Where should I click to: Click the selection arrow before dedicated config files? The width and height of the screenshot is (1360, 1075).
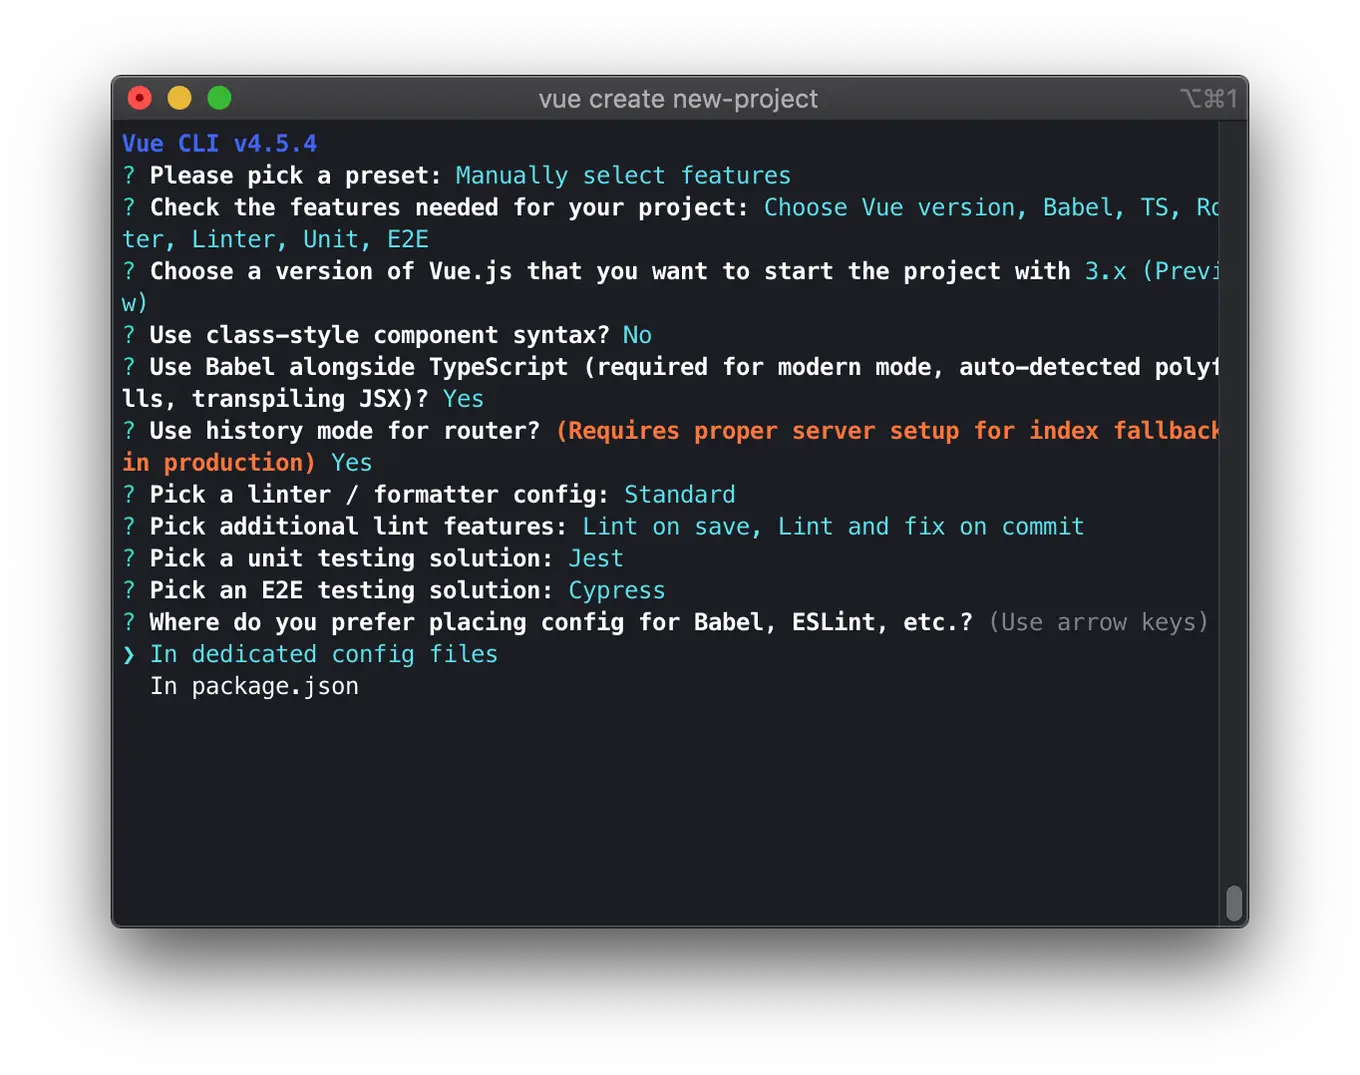(128, 654)
